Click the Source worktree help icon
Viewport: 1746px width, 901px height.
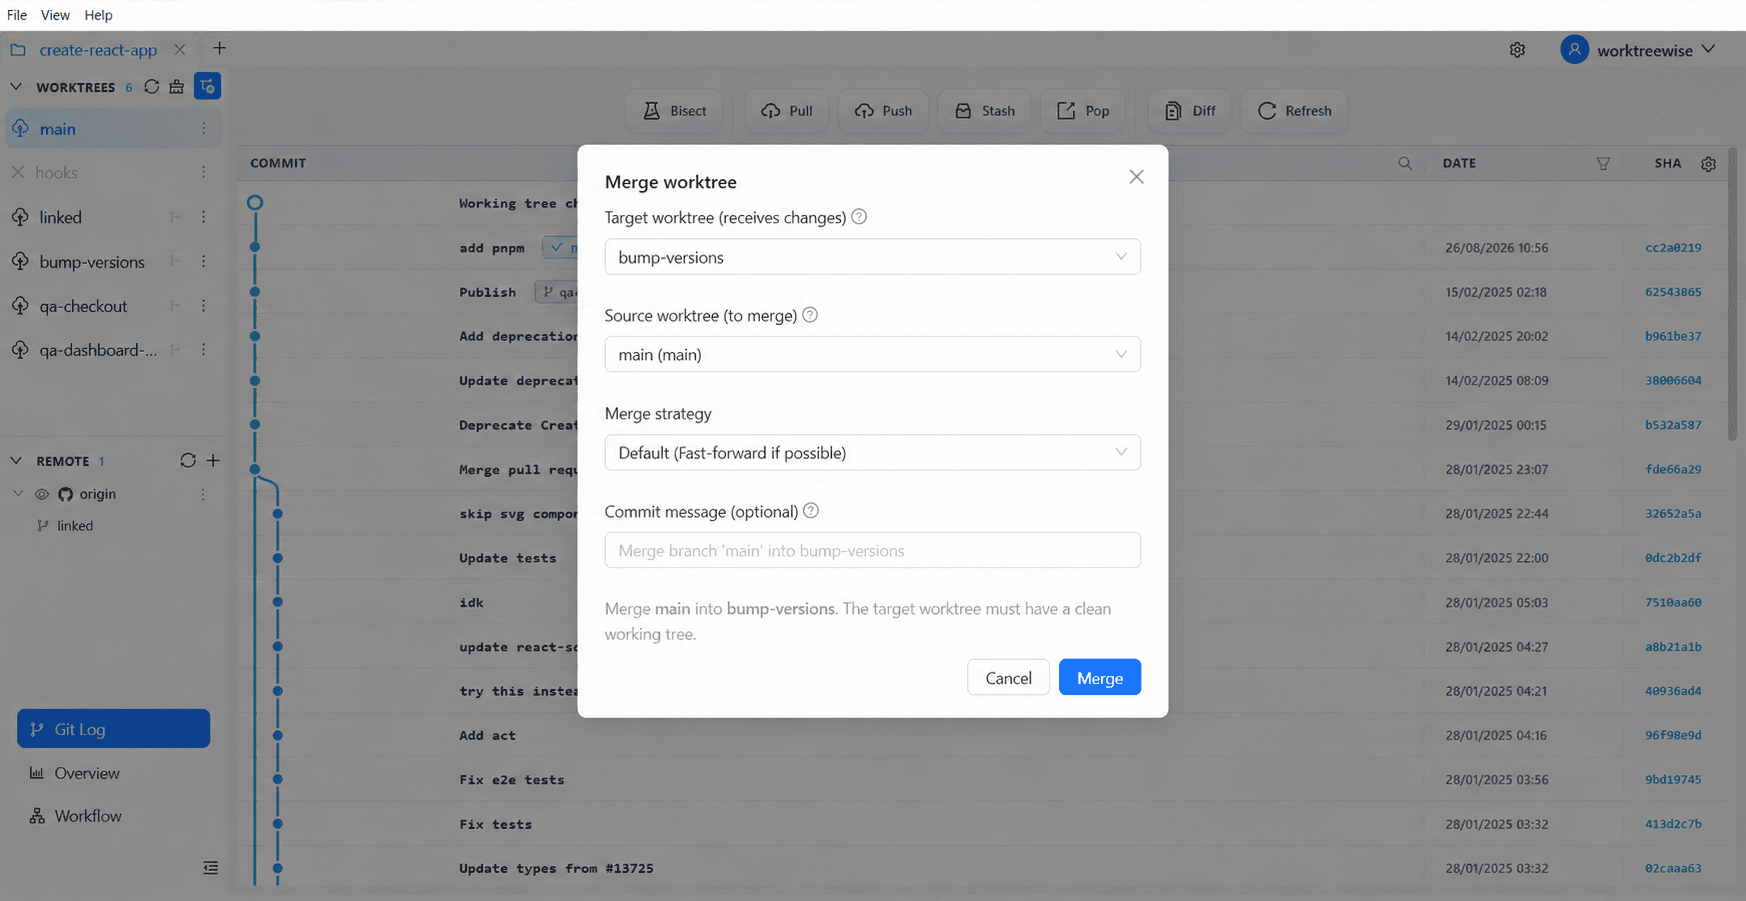point(810,315)
